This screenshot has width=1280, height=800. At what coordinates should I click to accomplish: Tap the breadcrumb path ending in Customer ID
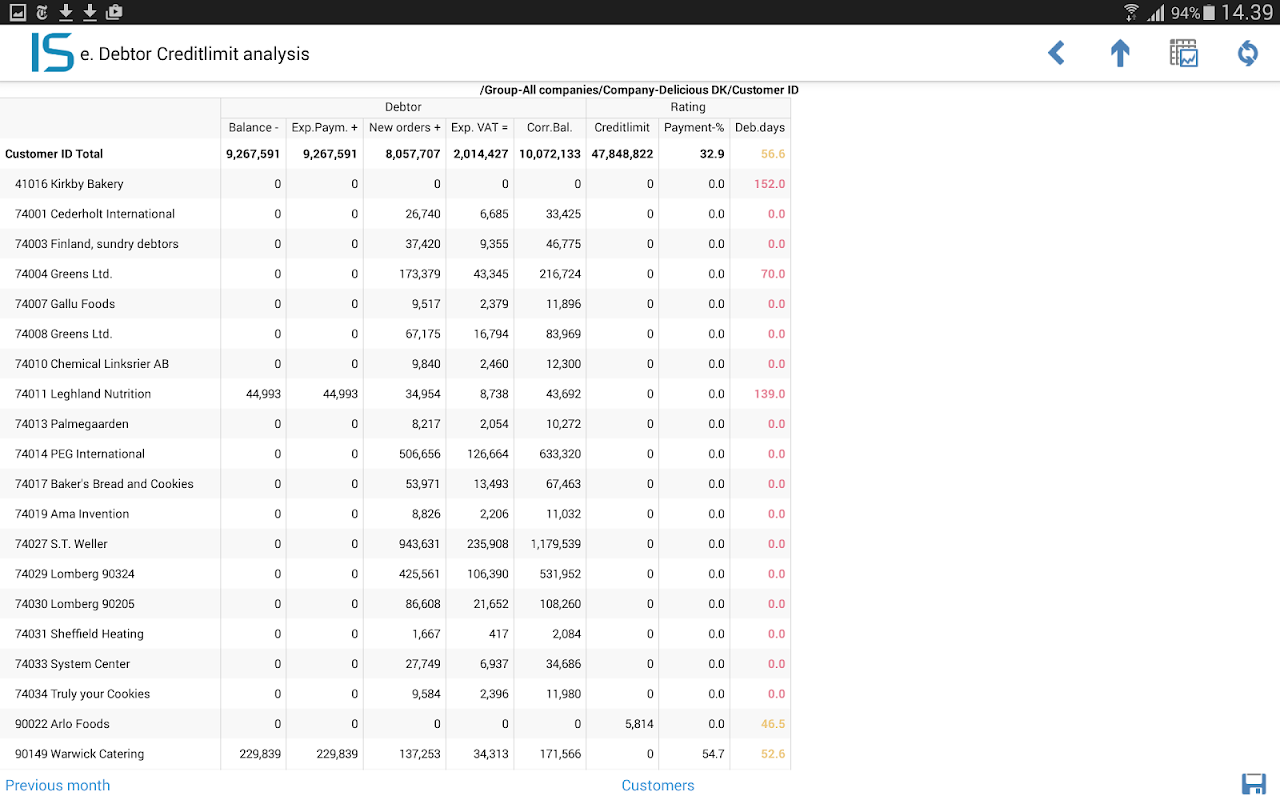639,90
